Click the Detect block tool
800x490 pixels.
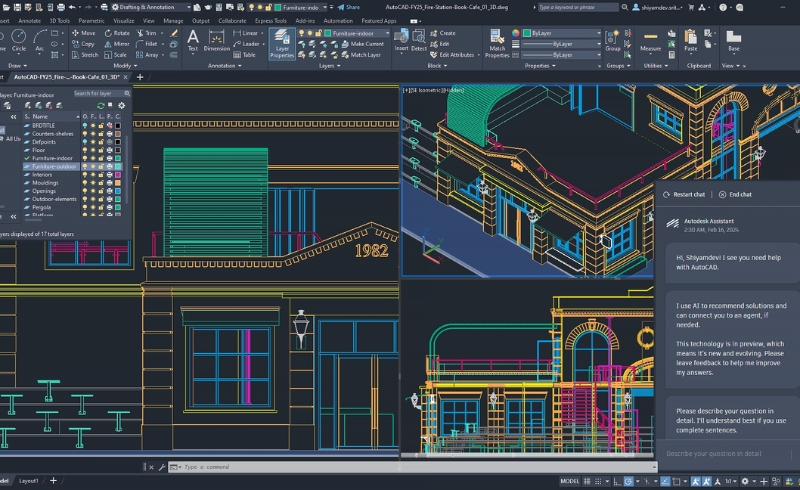[x=419, y=41]
